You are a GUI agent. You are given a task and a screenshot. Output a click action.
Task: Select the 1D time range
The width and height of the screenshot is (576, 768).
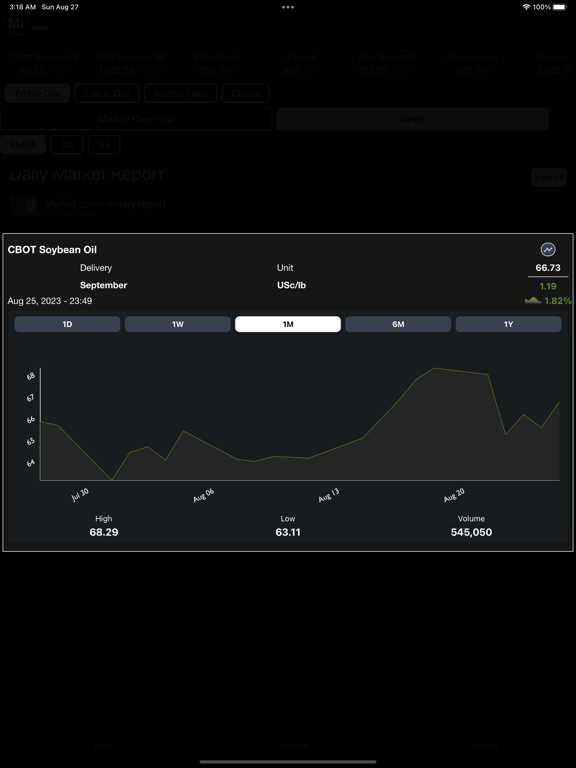pyautogui.click(x=67, y=324)
